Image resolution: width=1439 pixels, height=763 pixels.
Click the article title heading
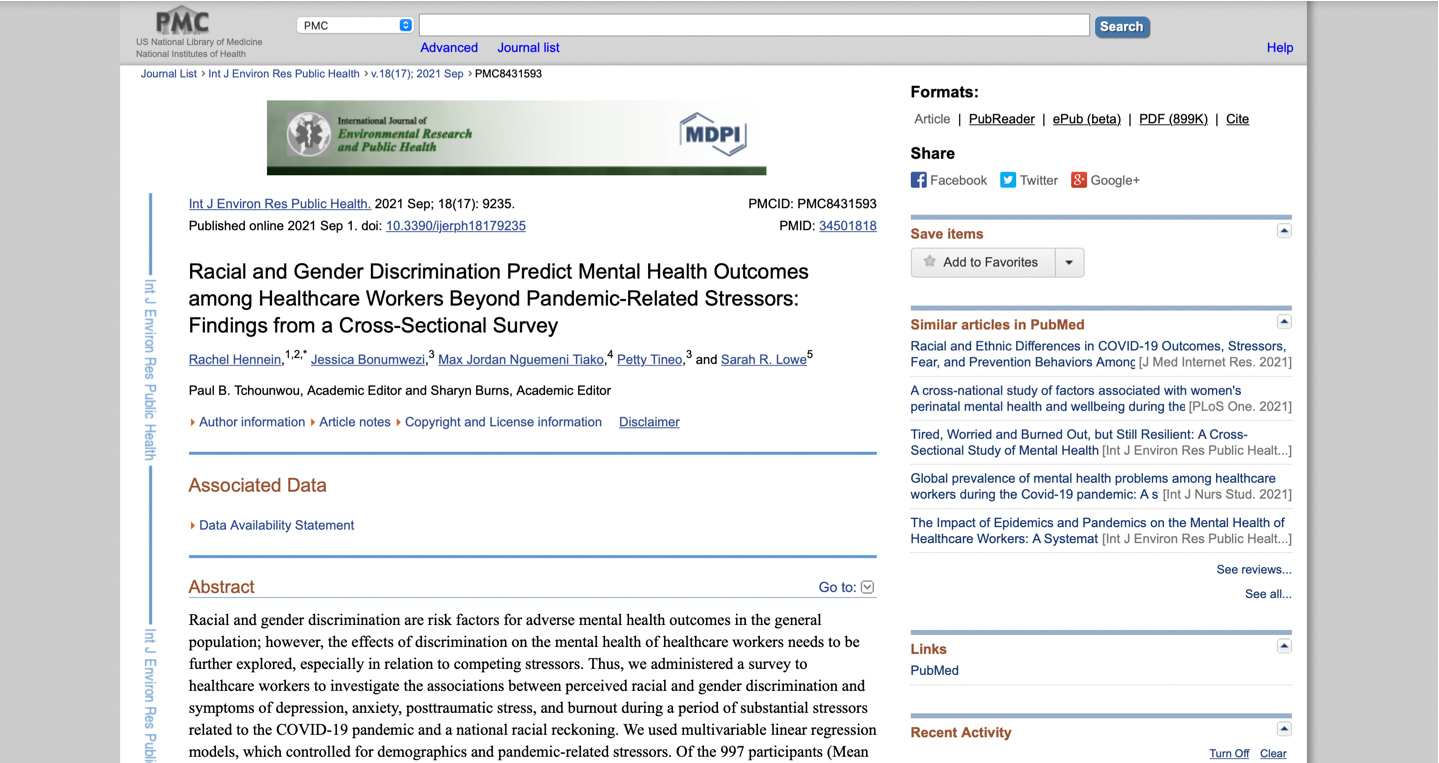499,298
